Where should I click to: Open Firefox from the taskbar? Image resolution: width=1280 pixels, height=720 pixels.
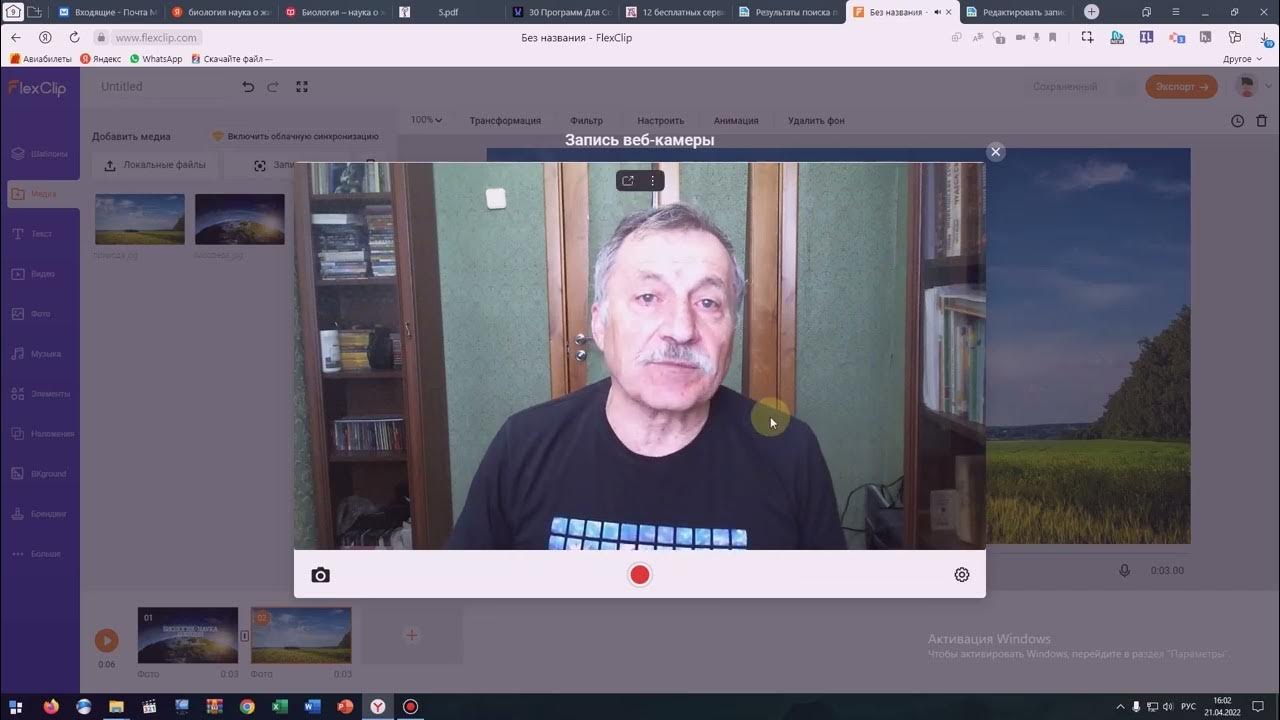[x=51, y=706]
